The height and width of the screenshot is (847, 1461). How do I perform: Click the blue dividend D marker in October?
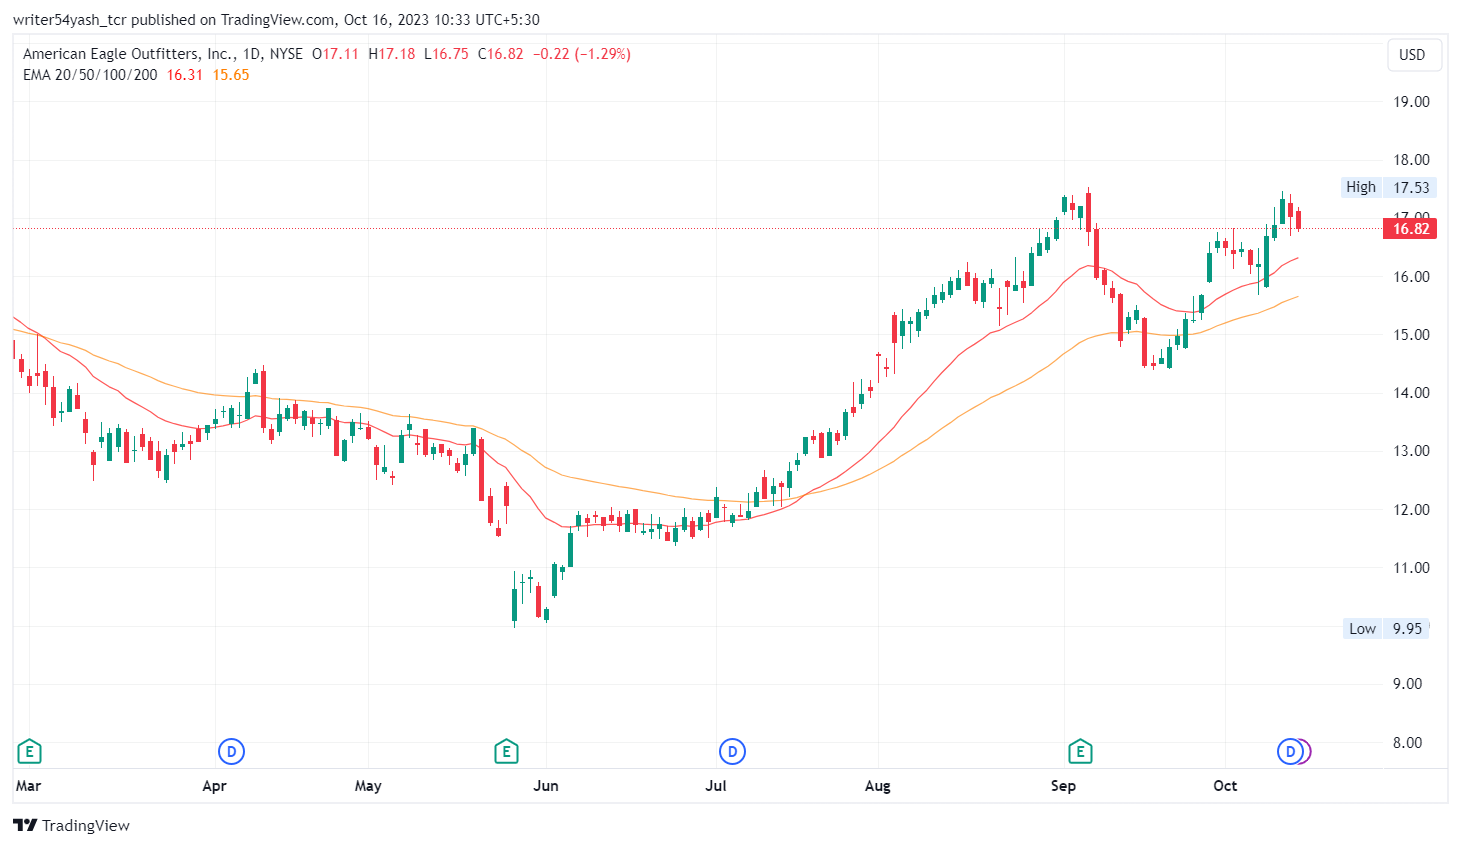(1290, 751)
